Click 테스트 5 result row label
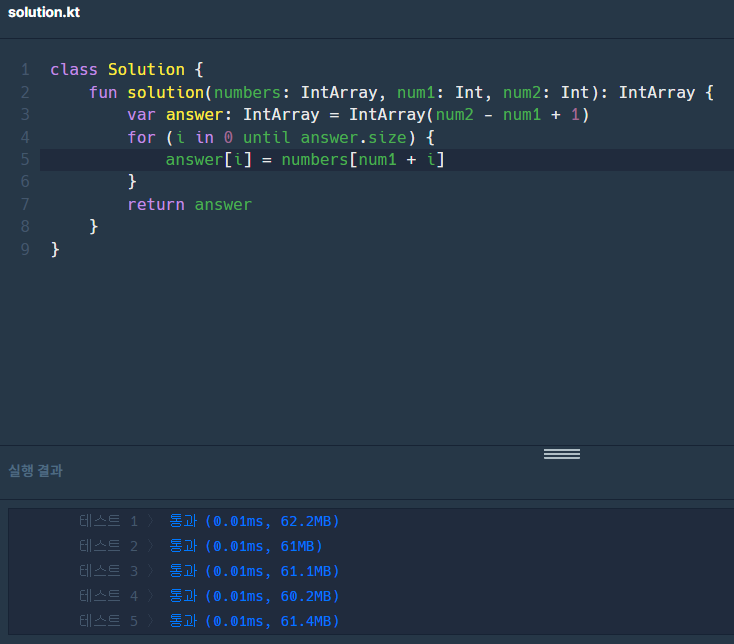734x644 pixels. pyautogui.click(x=109, y=621)
